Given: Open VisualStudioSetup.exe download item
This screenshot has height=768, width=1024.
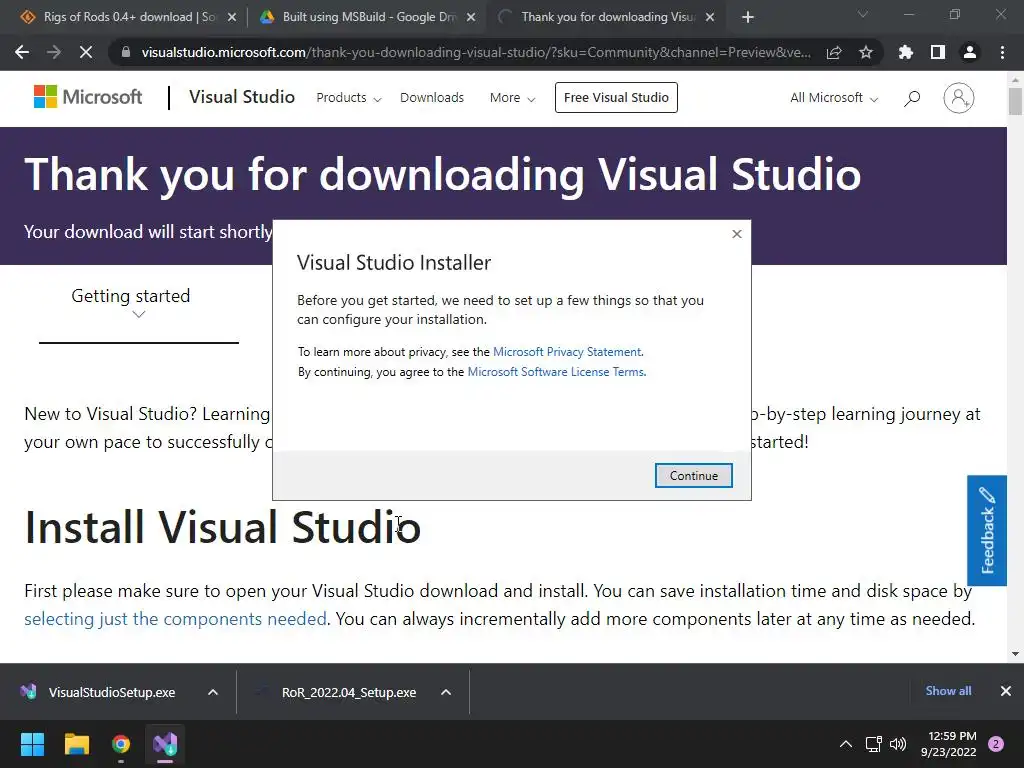Looking at the screenshot, I should [111, 692].
